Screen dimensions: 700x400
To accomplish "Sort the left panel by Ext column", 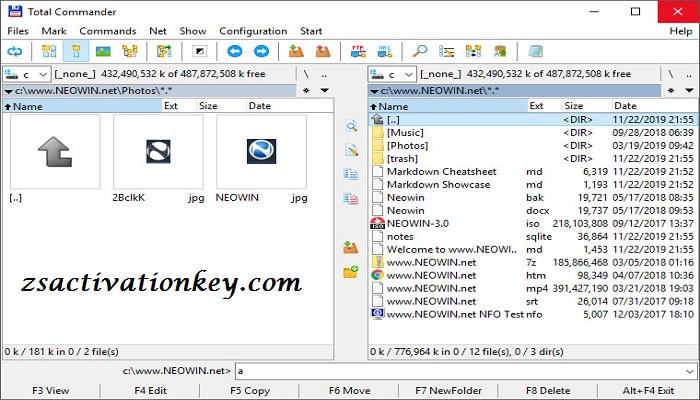I will [x=179, y=106].
